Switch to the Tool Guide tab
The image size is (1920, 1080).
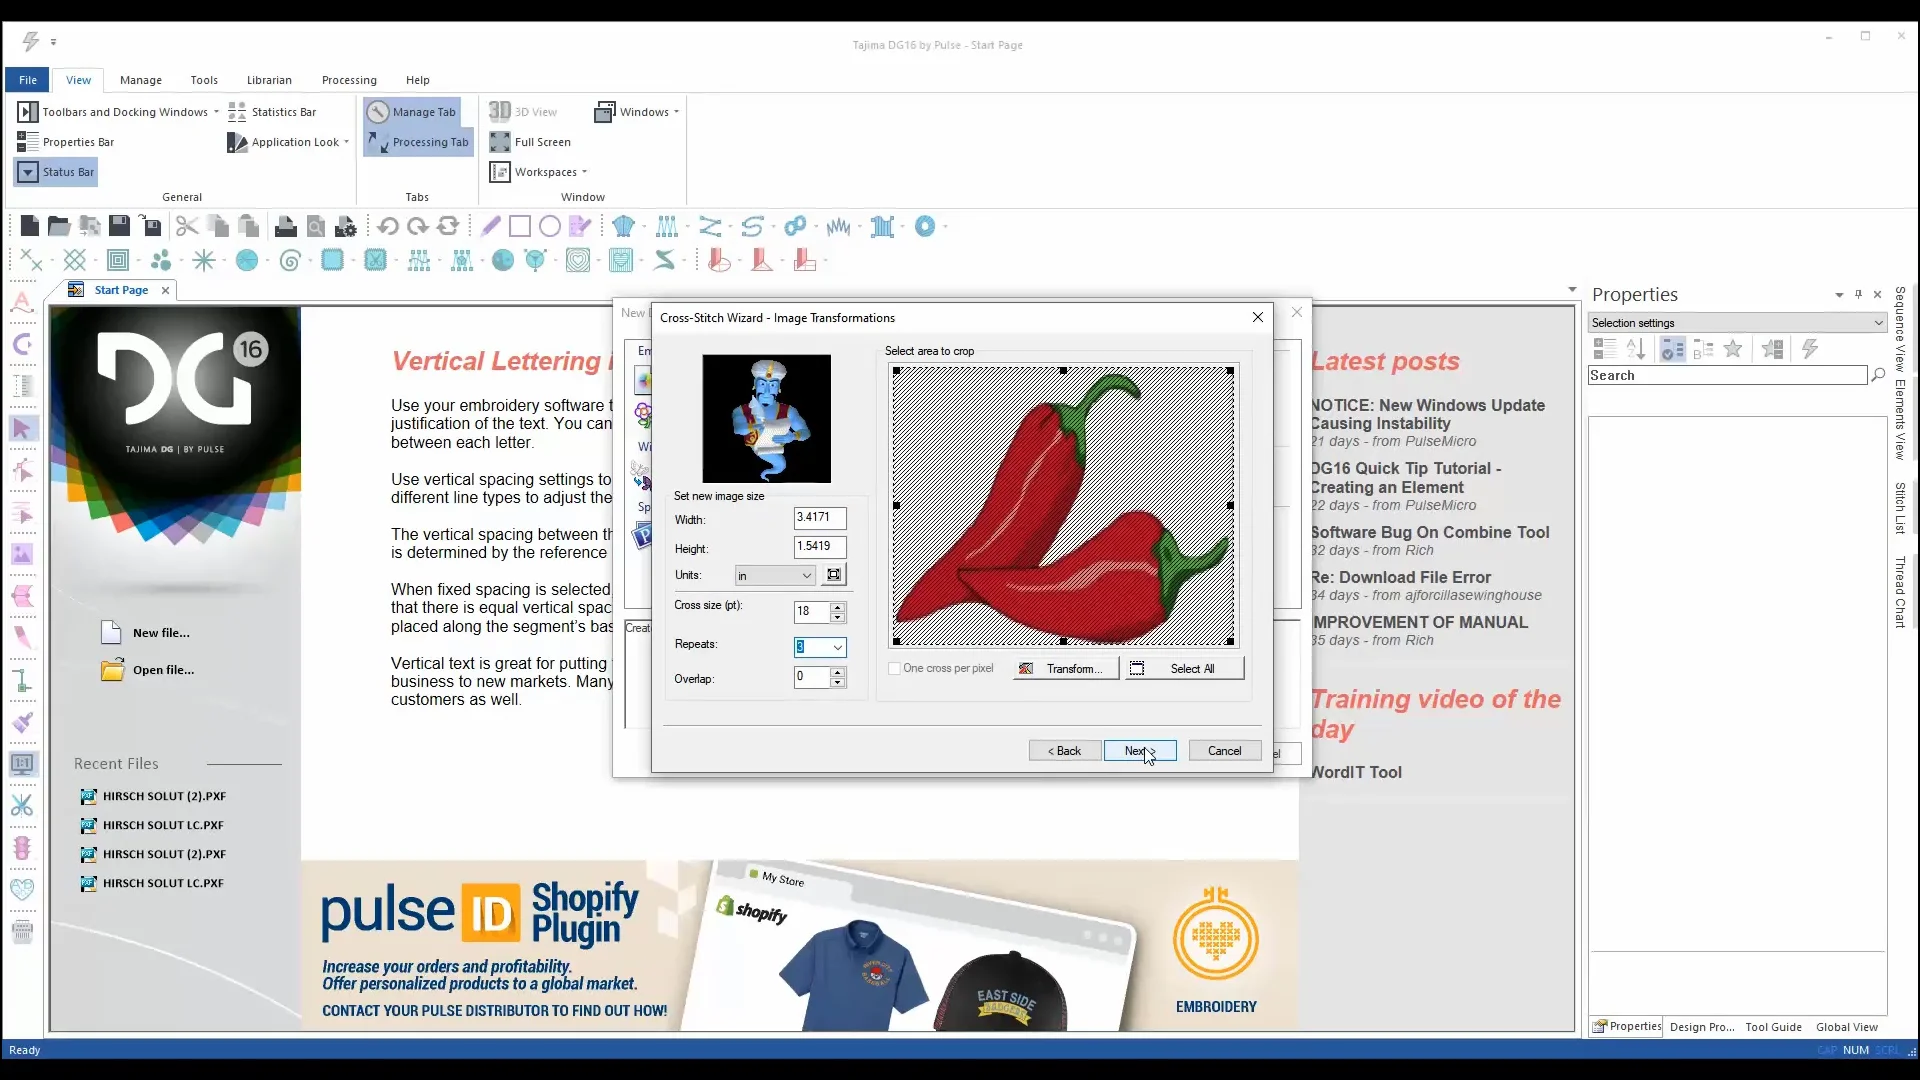pyautogui.click(x=1773, y=1027)
